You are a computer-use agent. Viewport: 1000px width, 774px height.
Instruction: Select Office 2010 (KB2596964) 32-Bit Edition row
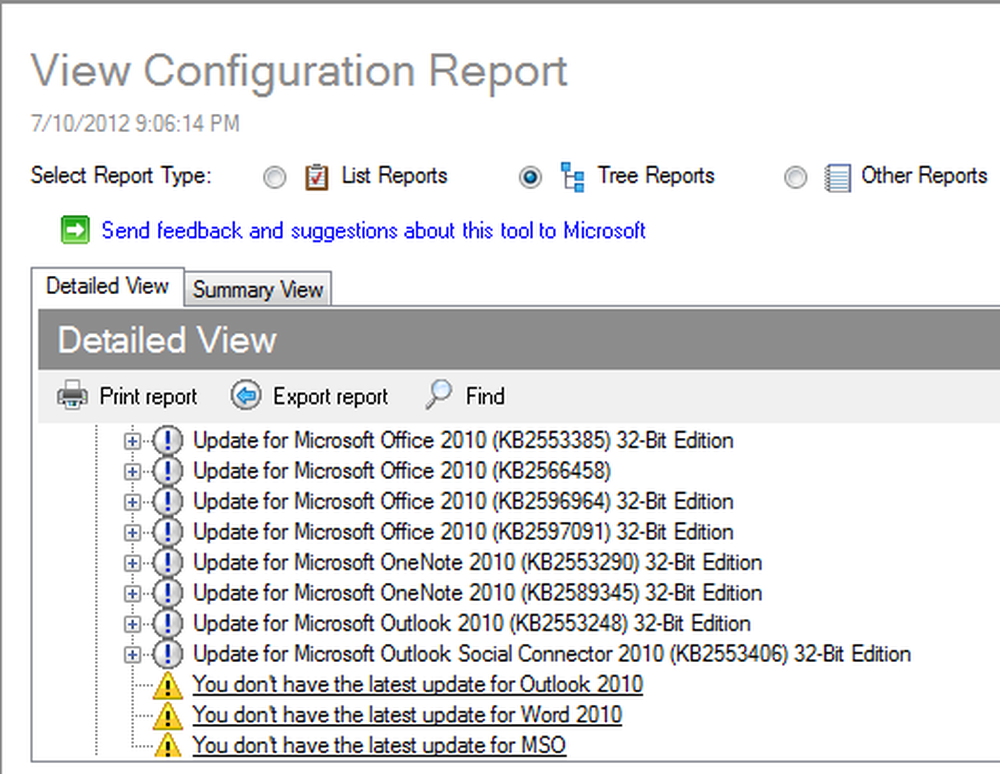pyautogui.click(x=463, y=502)
